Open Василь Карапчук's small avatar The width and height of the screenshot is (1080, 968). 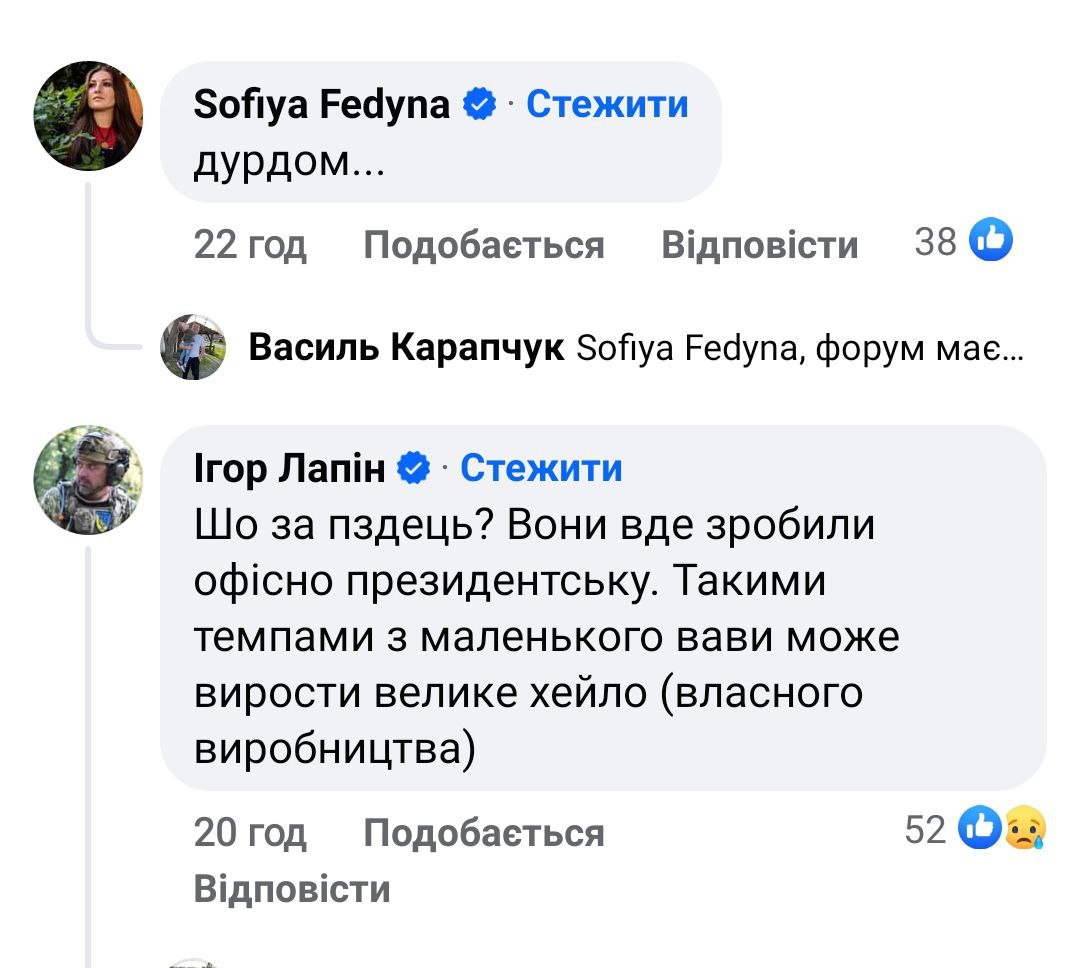pyautogui.click(x=193, y=347)
